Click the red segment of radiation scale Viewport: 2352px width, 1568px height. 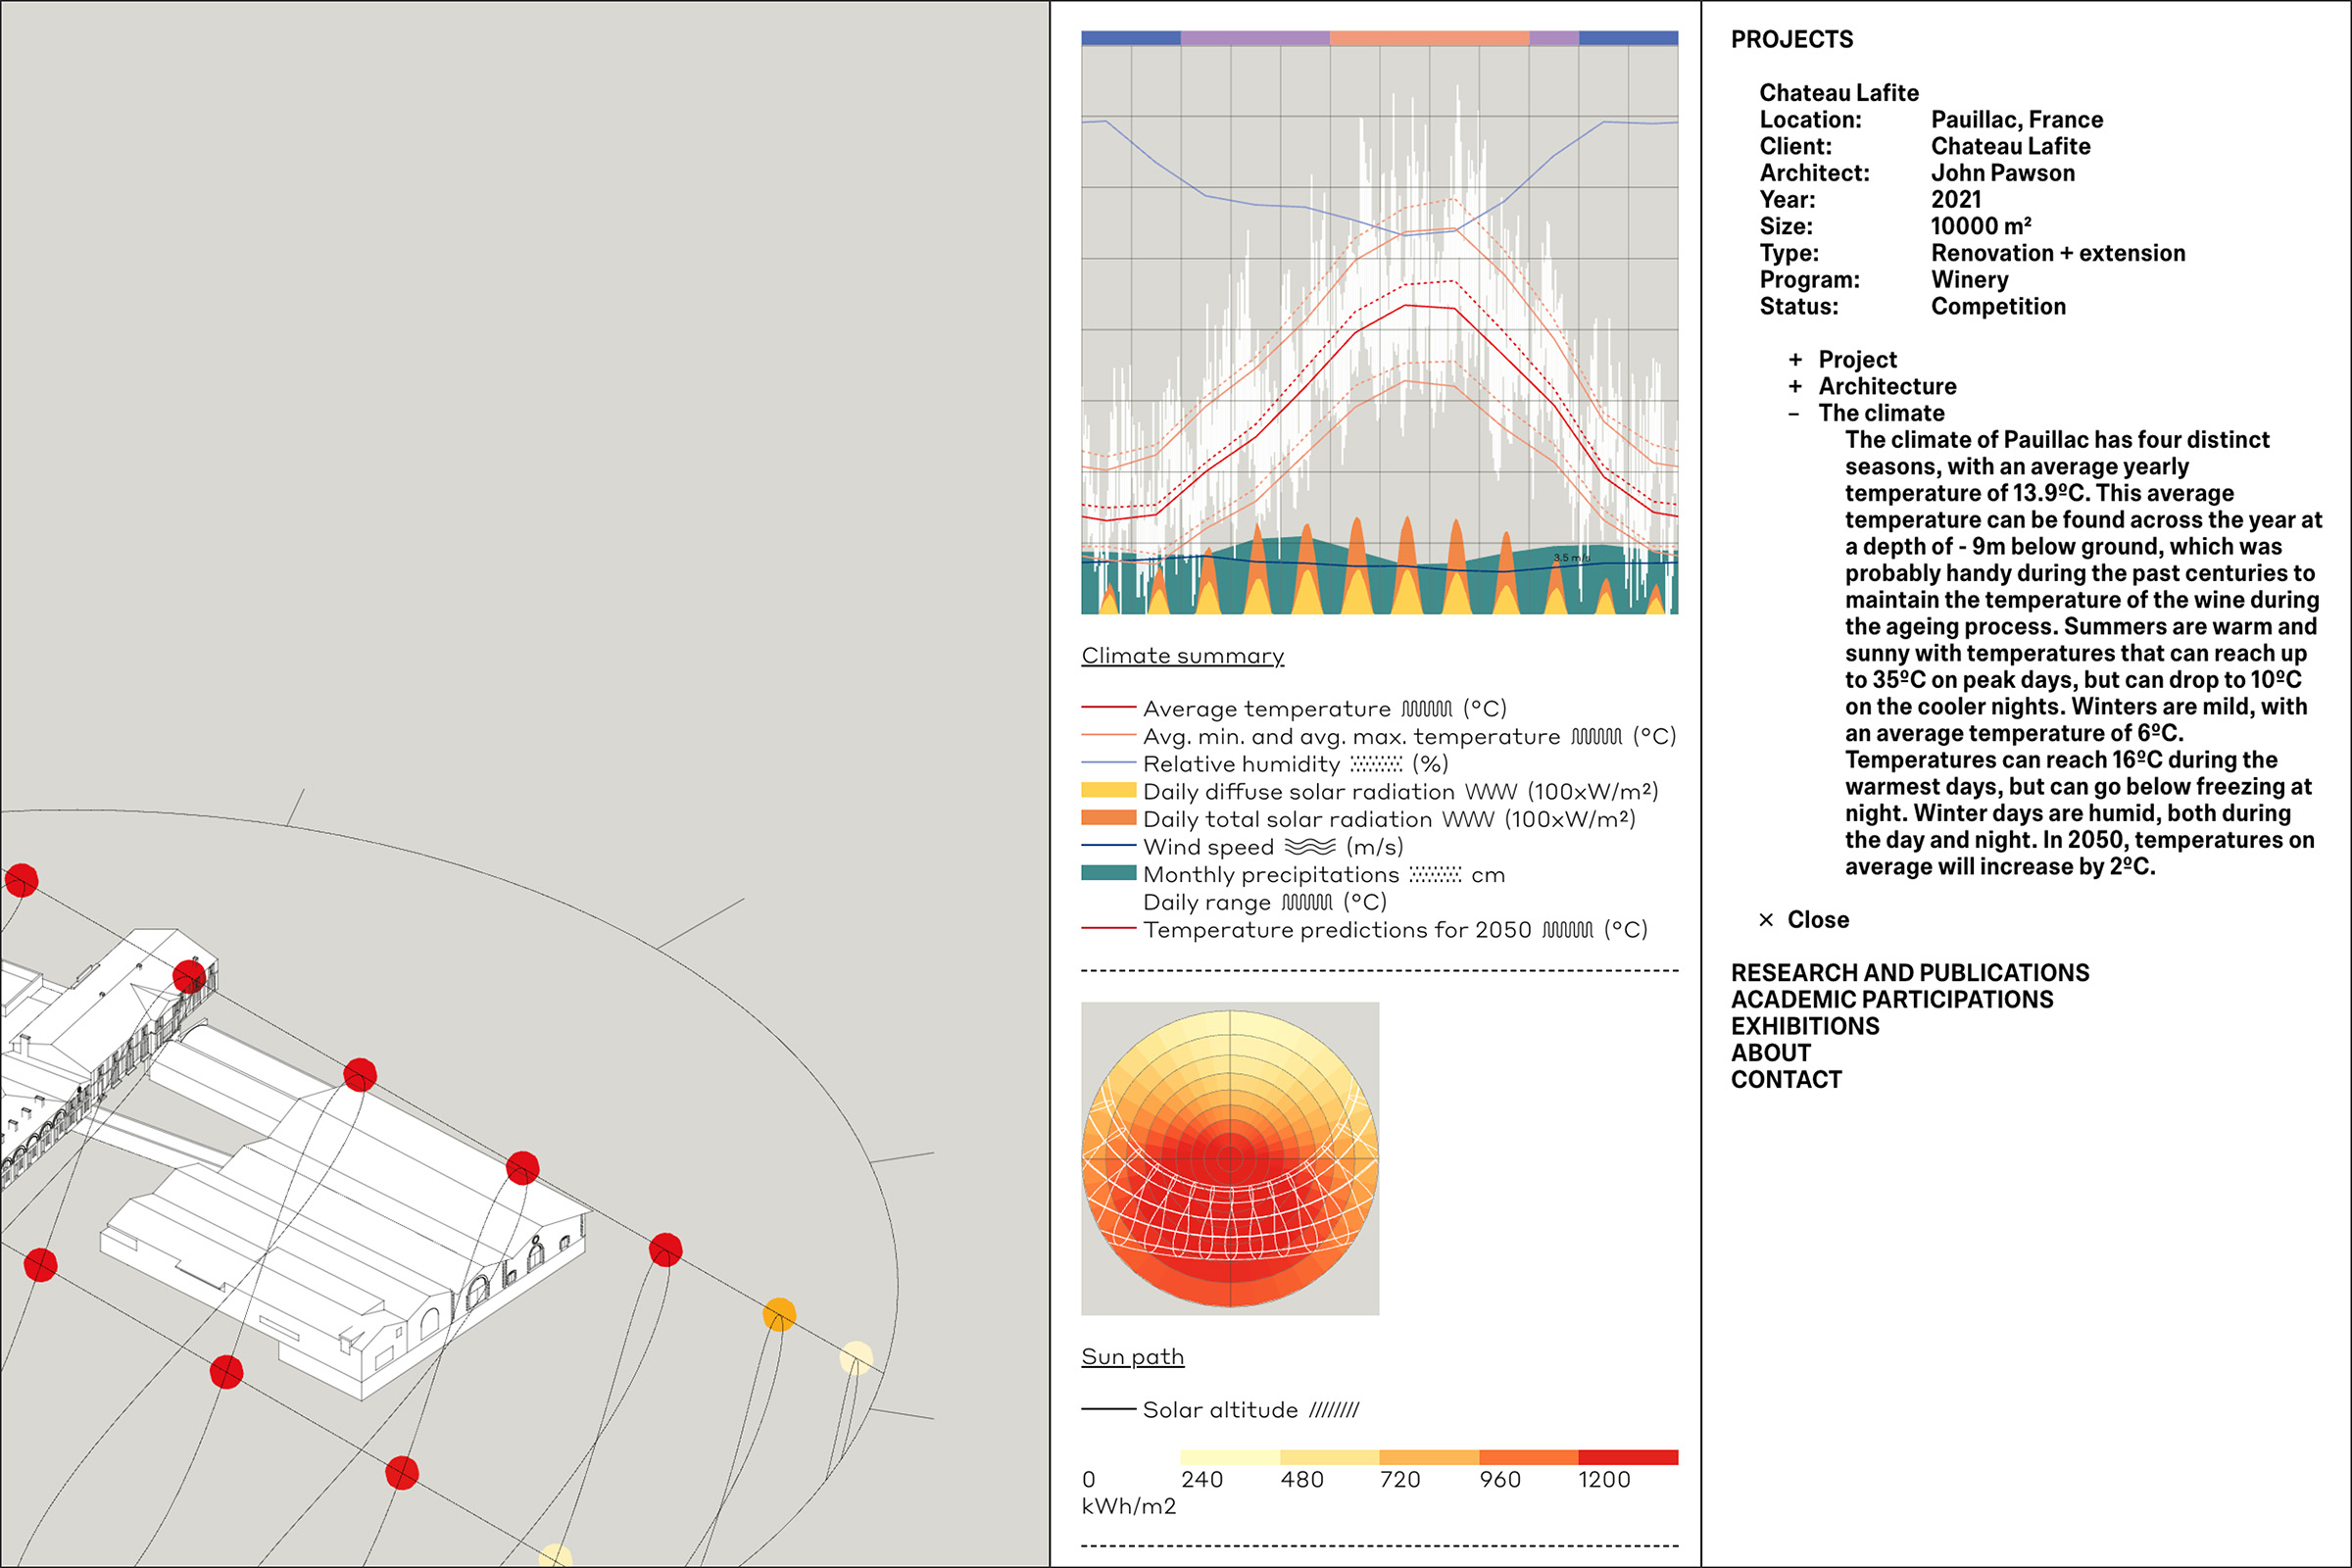tap(1628, 1457)
